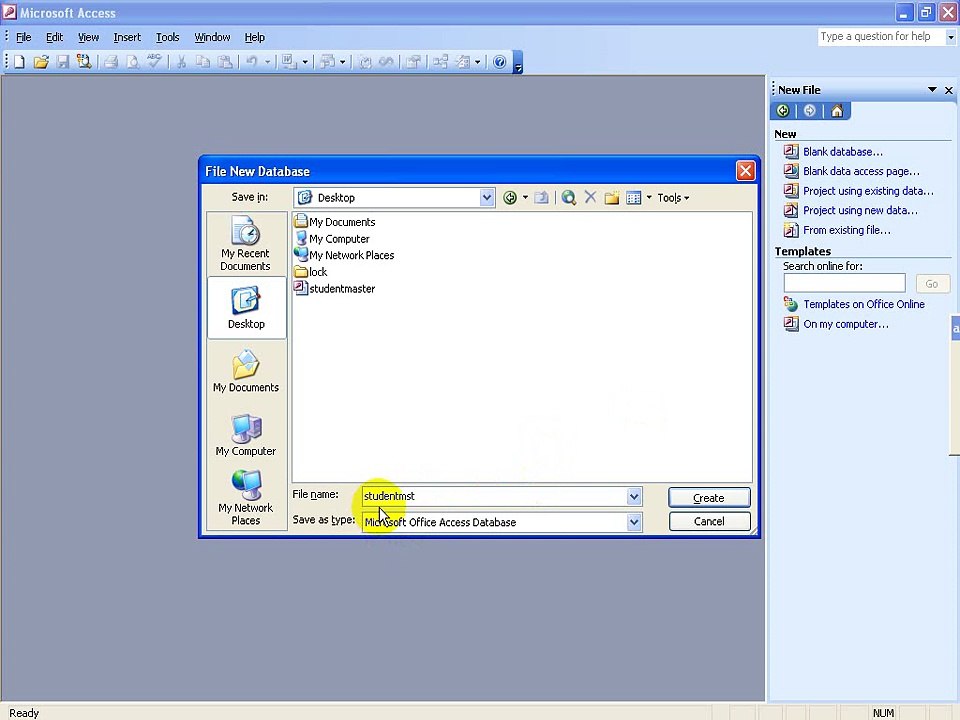Click the Views grid icon in dialog
The image size is (960, 720).
tap(634, 198)
